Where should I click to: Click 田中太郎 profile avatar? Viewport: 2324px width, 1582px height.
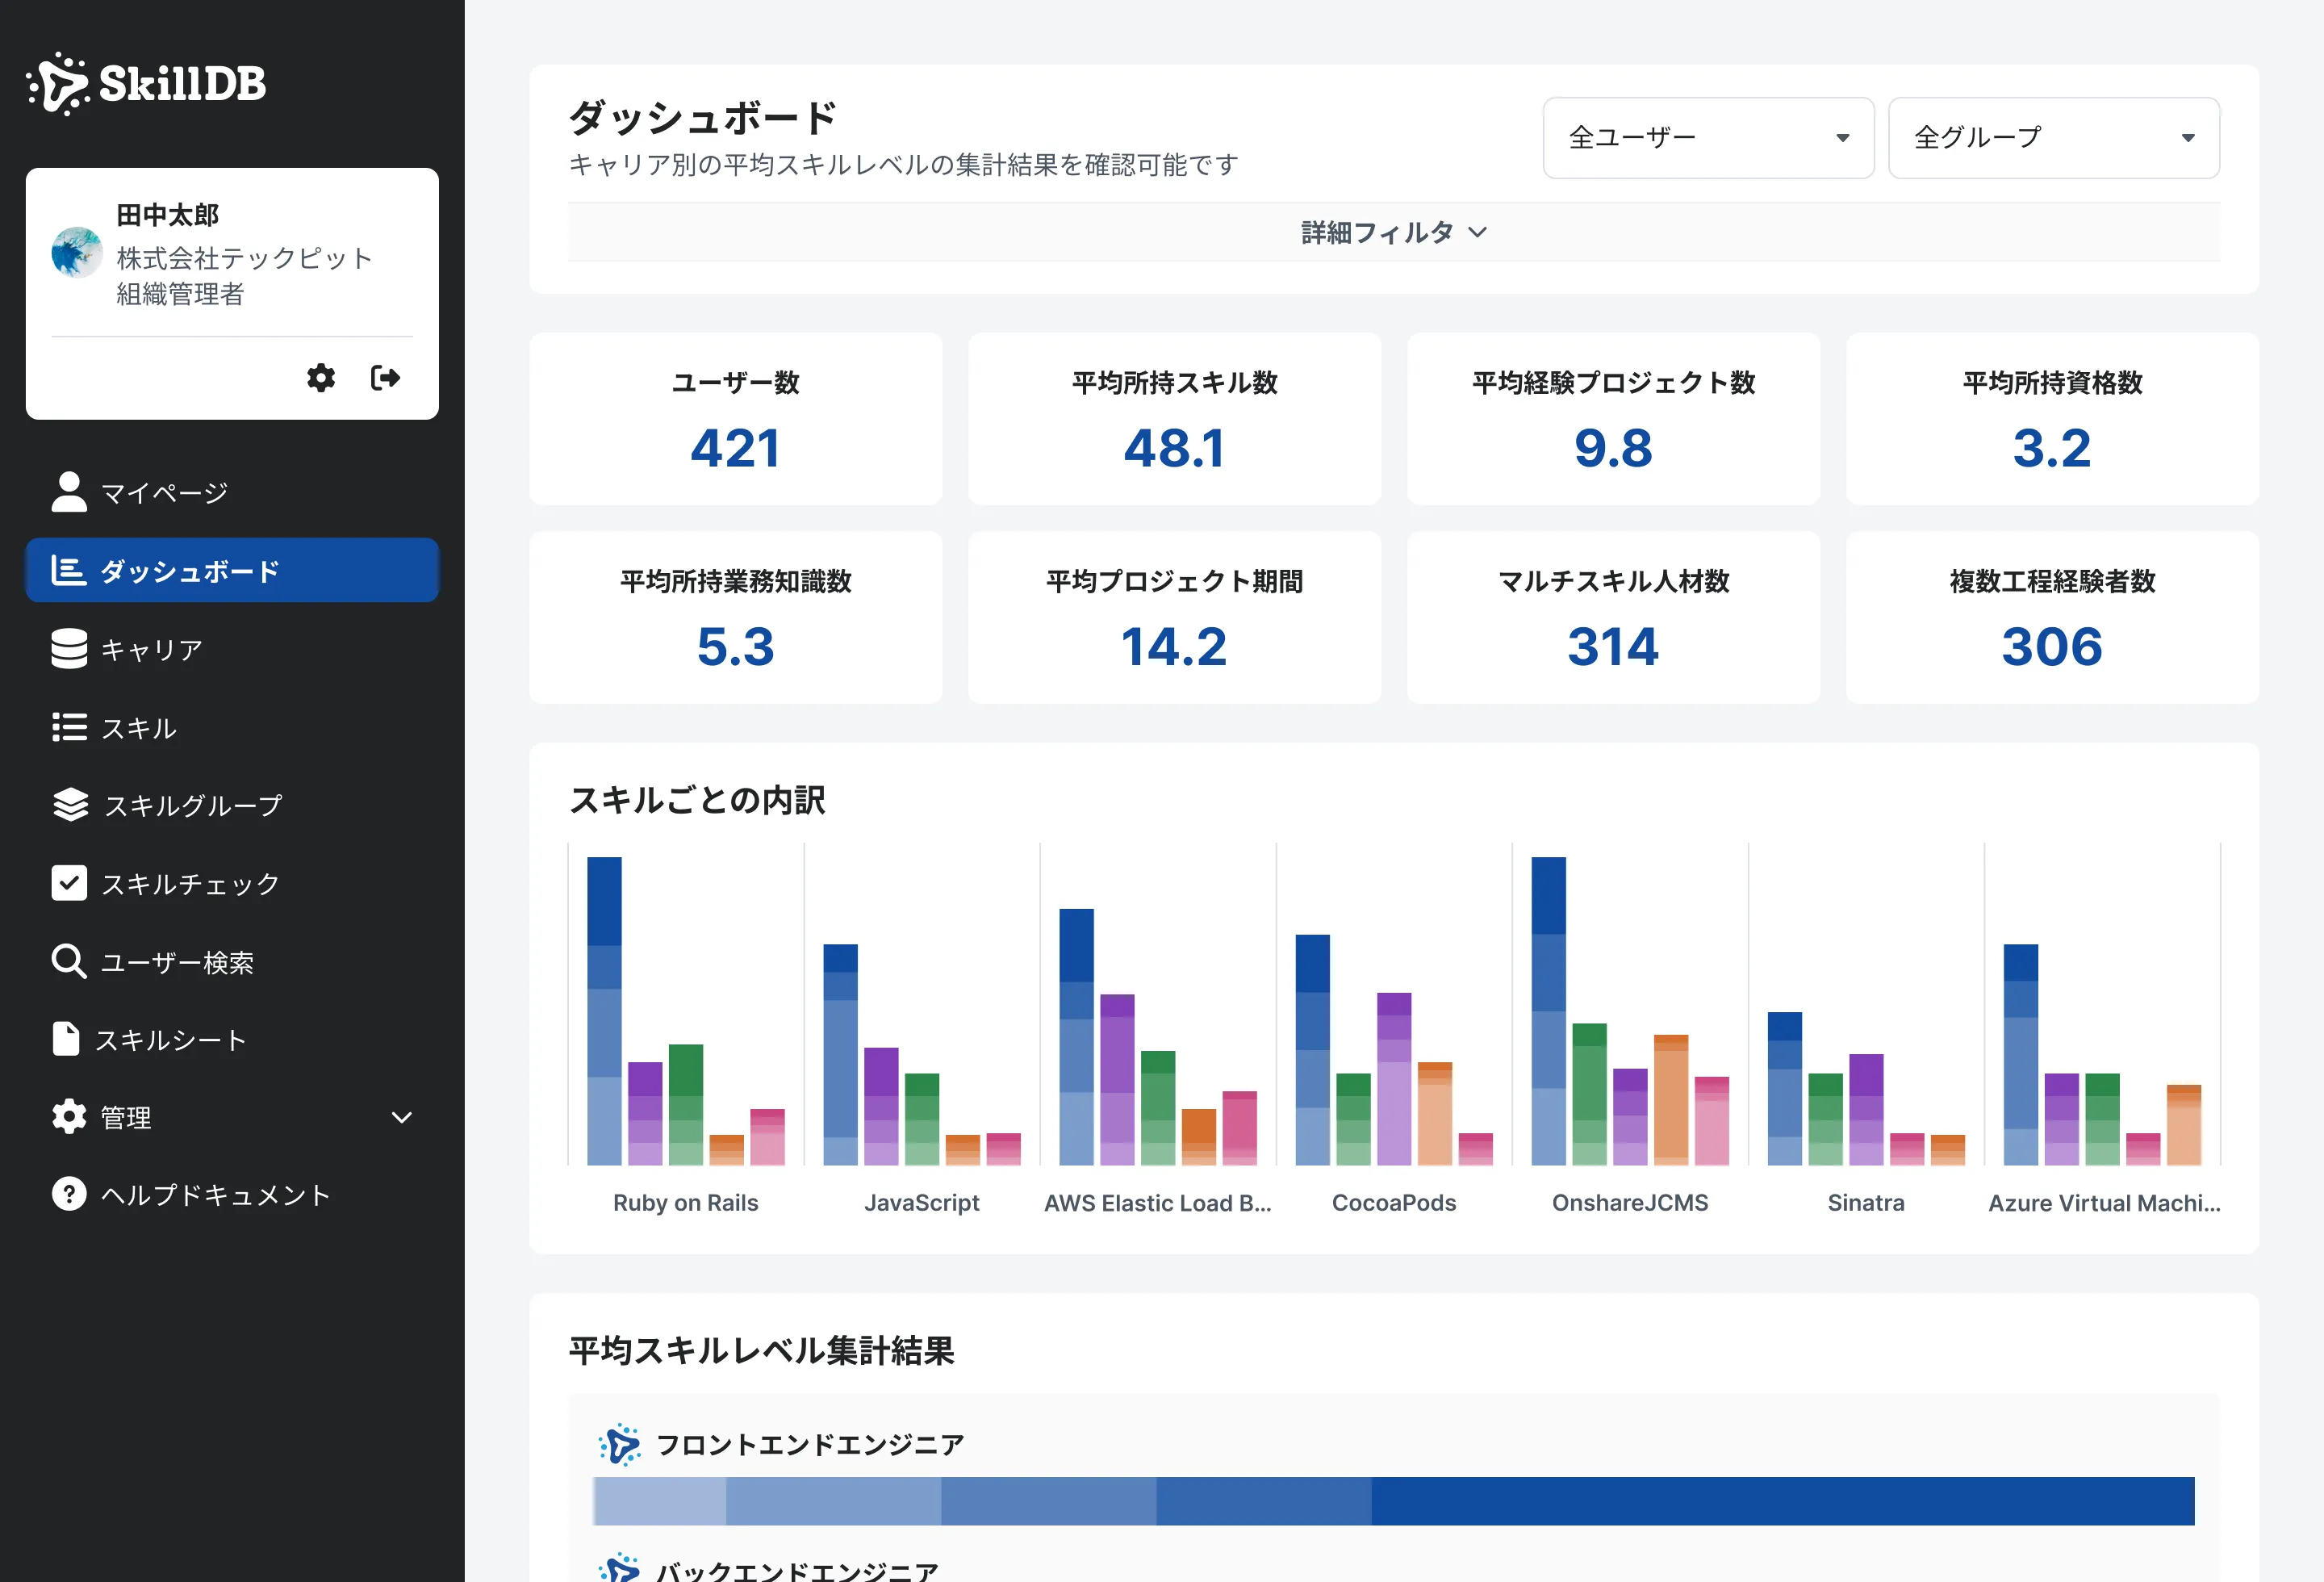click(x=77, y=252)
